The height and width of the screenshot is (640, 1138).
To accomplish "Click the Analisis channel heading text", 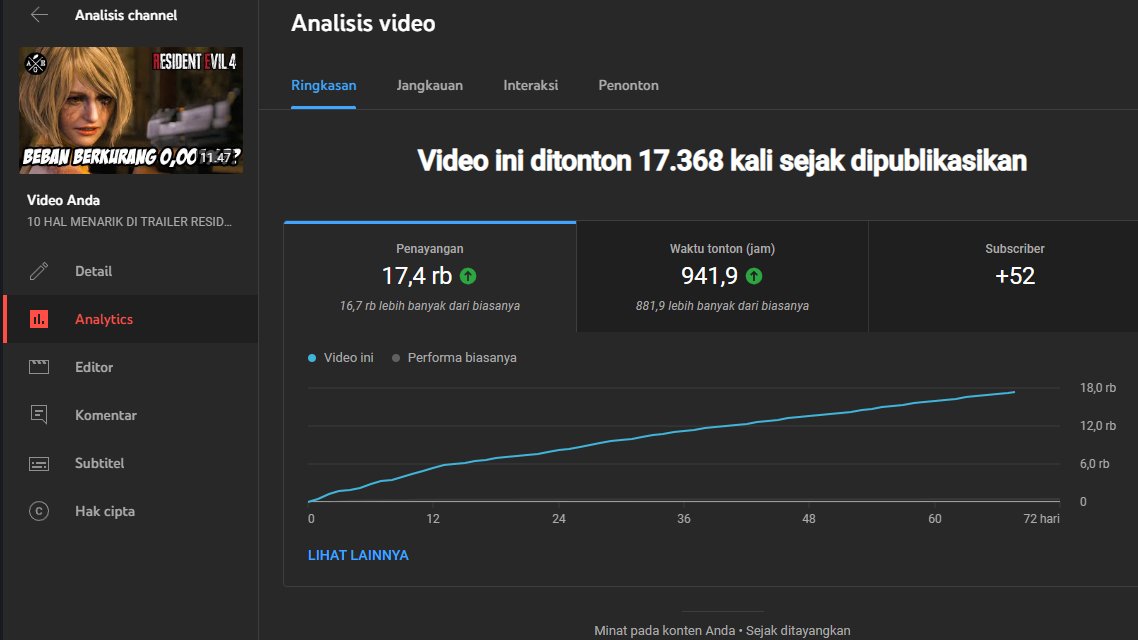I will pos(126,15).
